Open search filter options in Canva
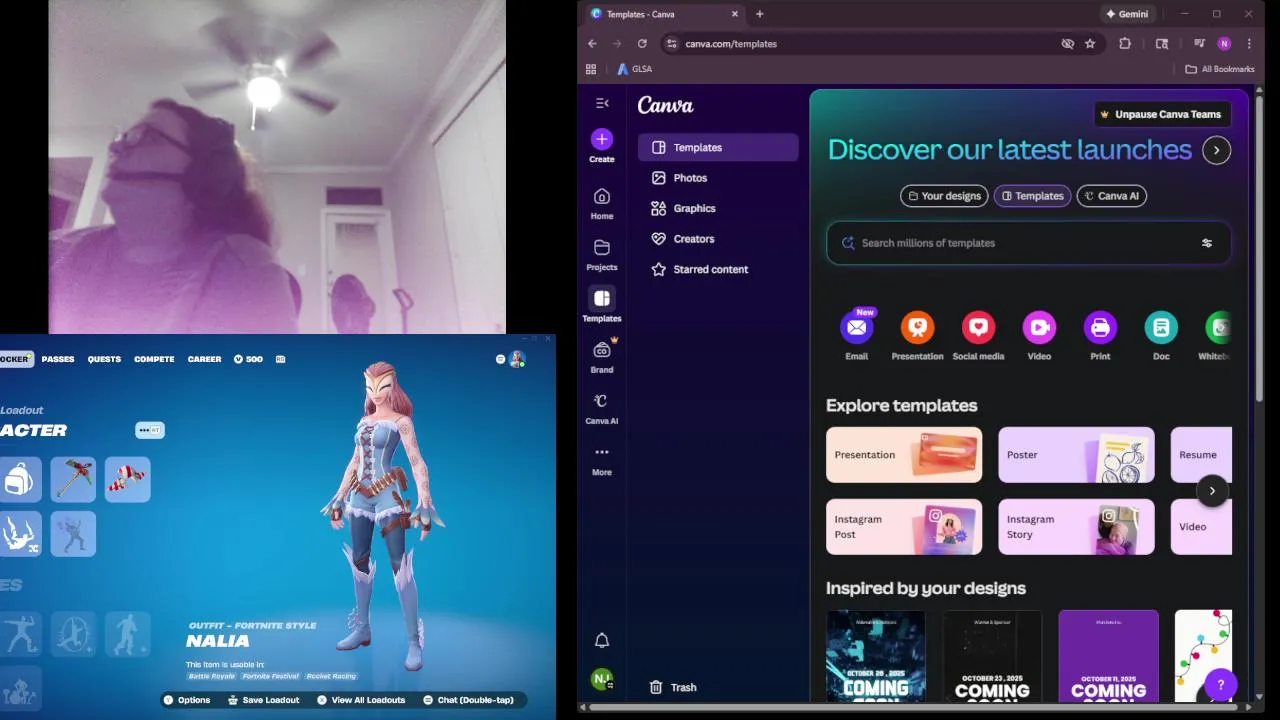This screenshot has height=720, width=1280. [x=1206, y=243]
